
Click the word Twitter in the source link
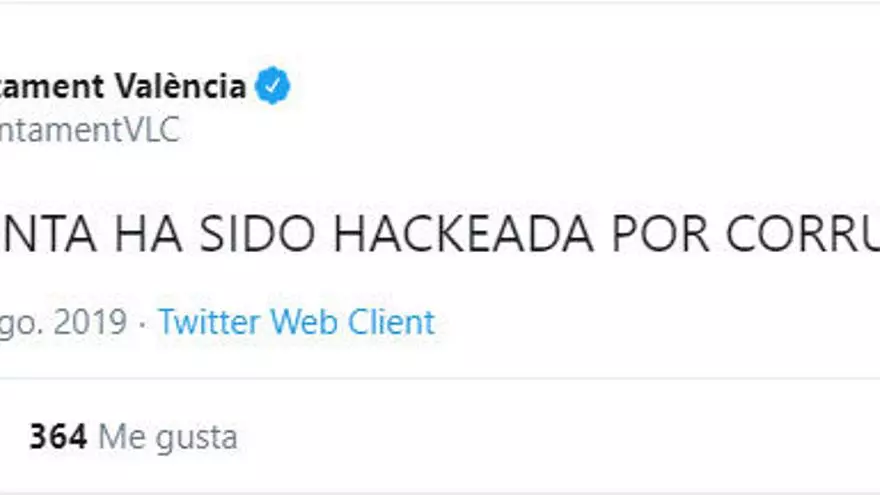coord(210,322)
